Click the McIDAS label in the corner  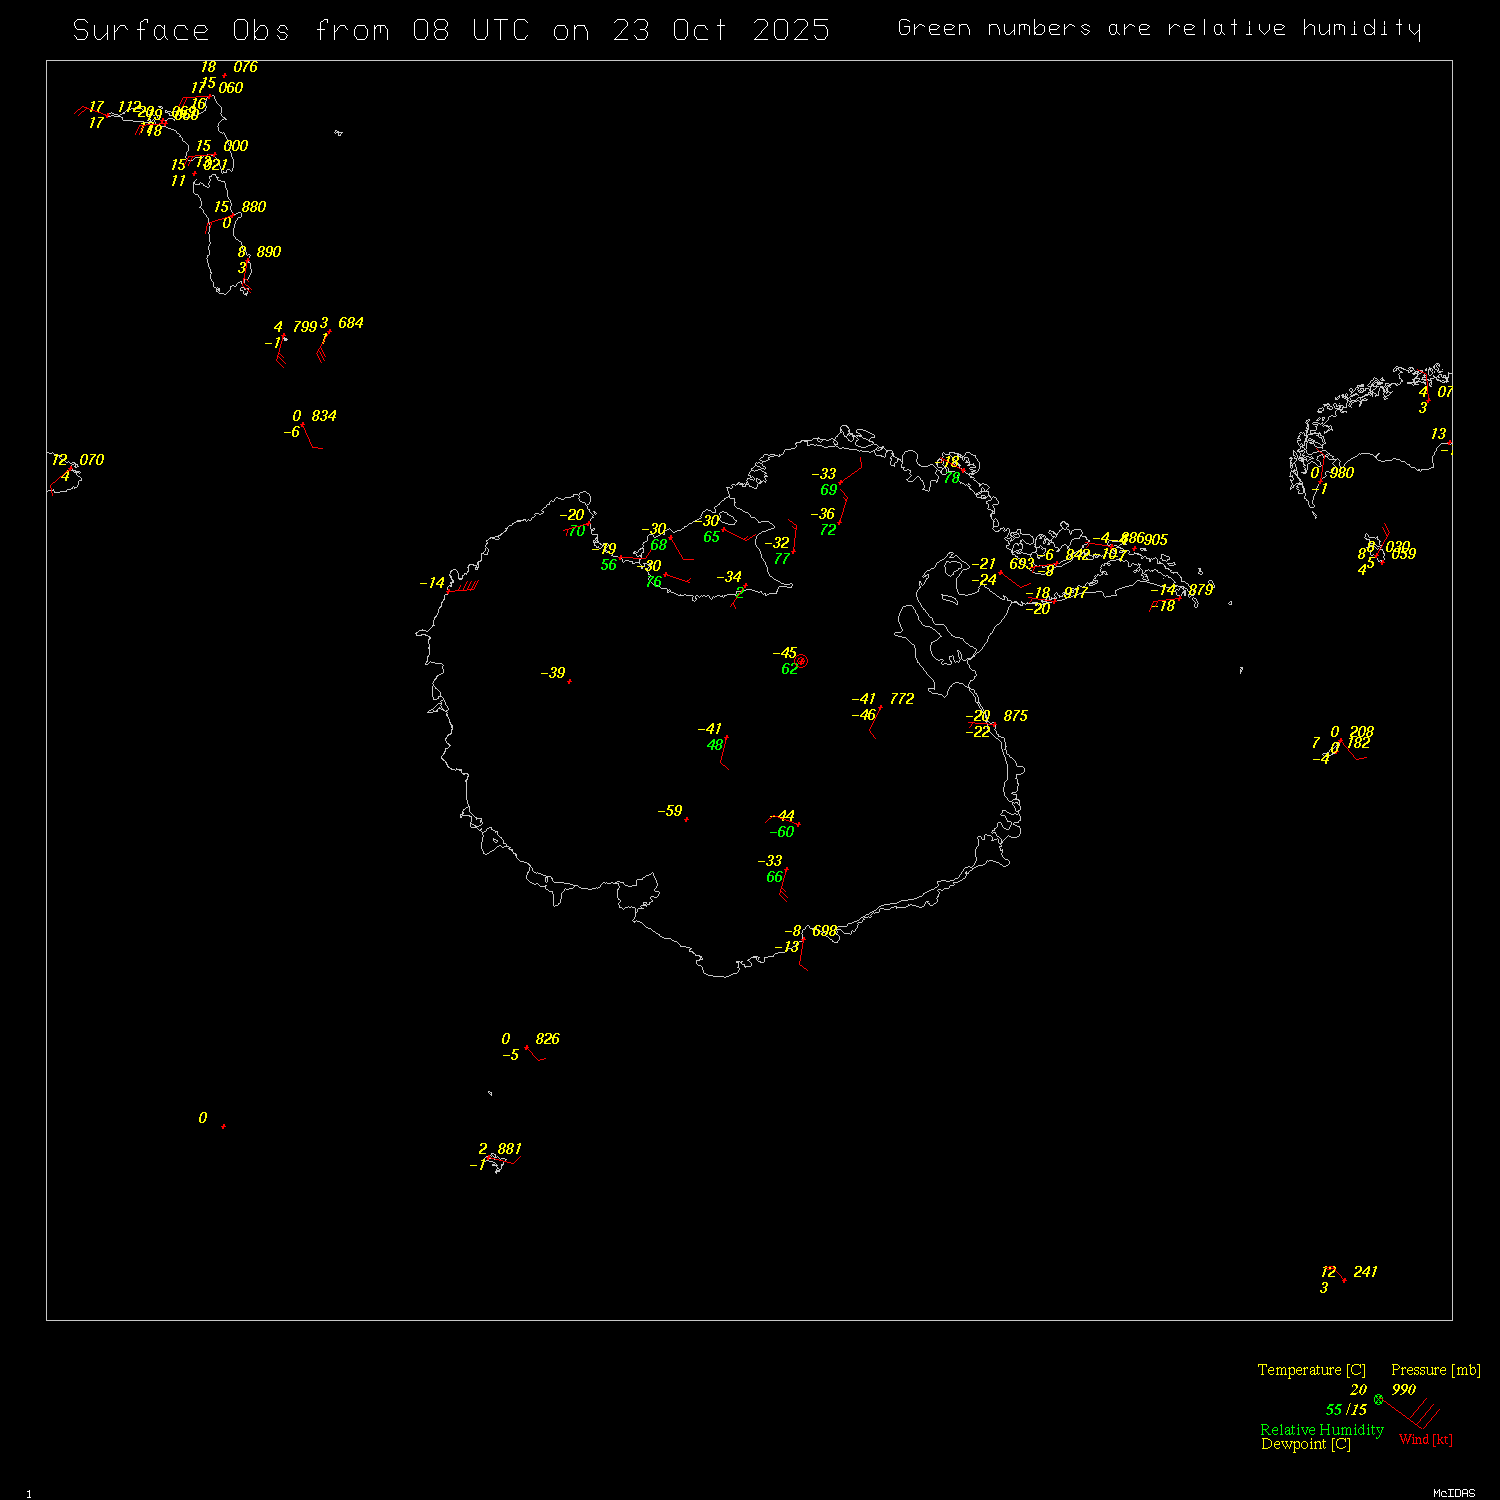coord(1453,1493)
